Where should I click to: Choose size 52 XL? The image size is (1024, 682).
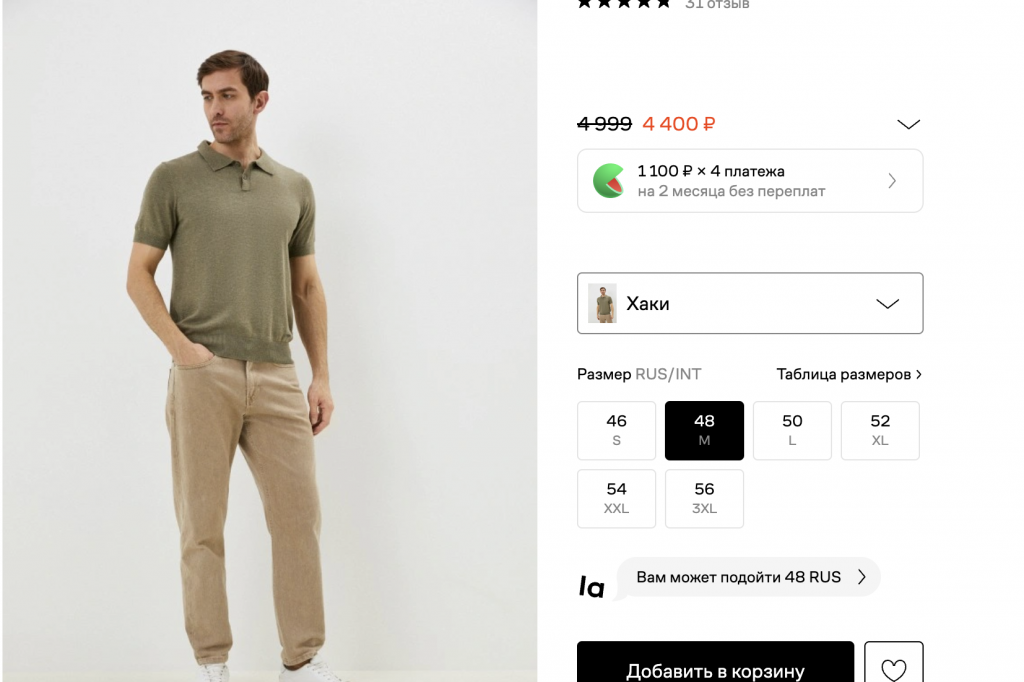click(880, 430)
